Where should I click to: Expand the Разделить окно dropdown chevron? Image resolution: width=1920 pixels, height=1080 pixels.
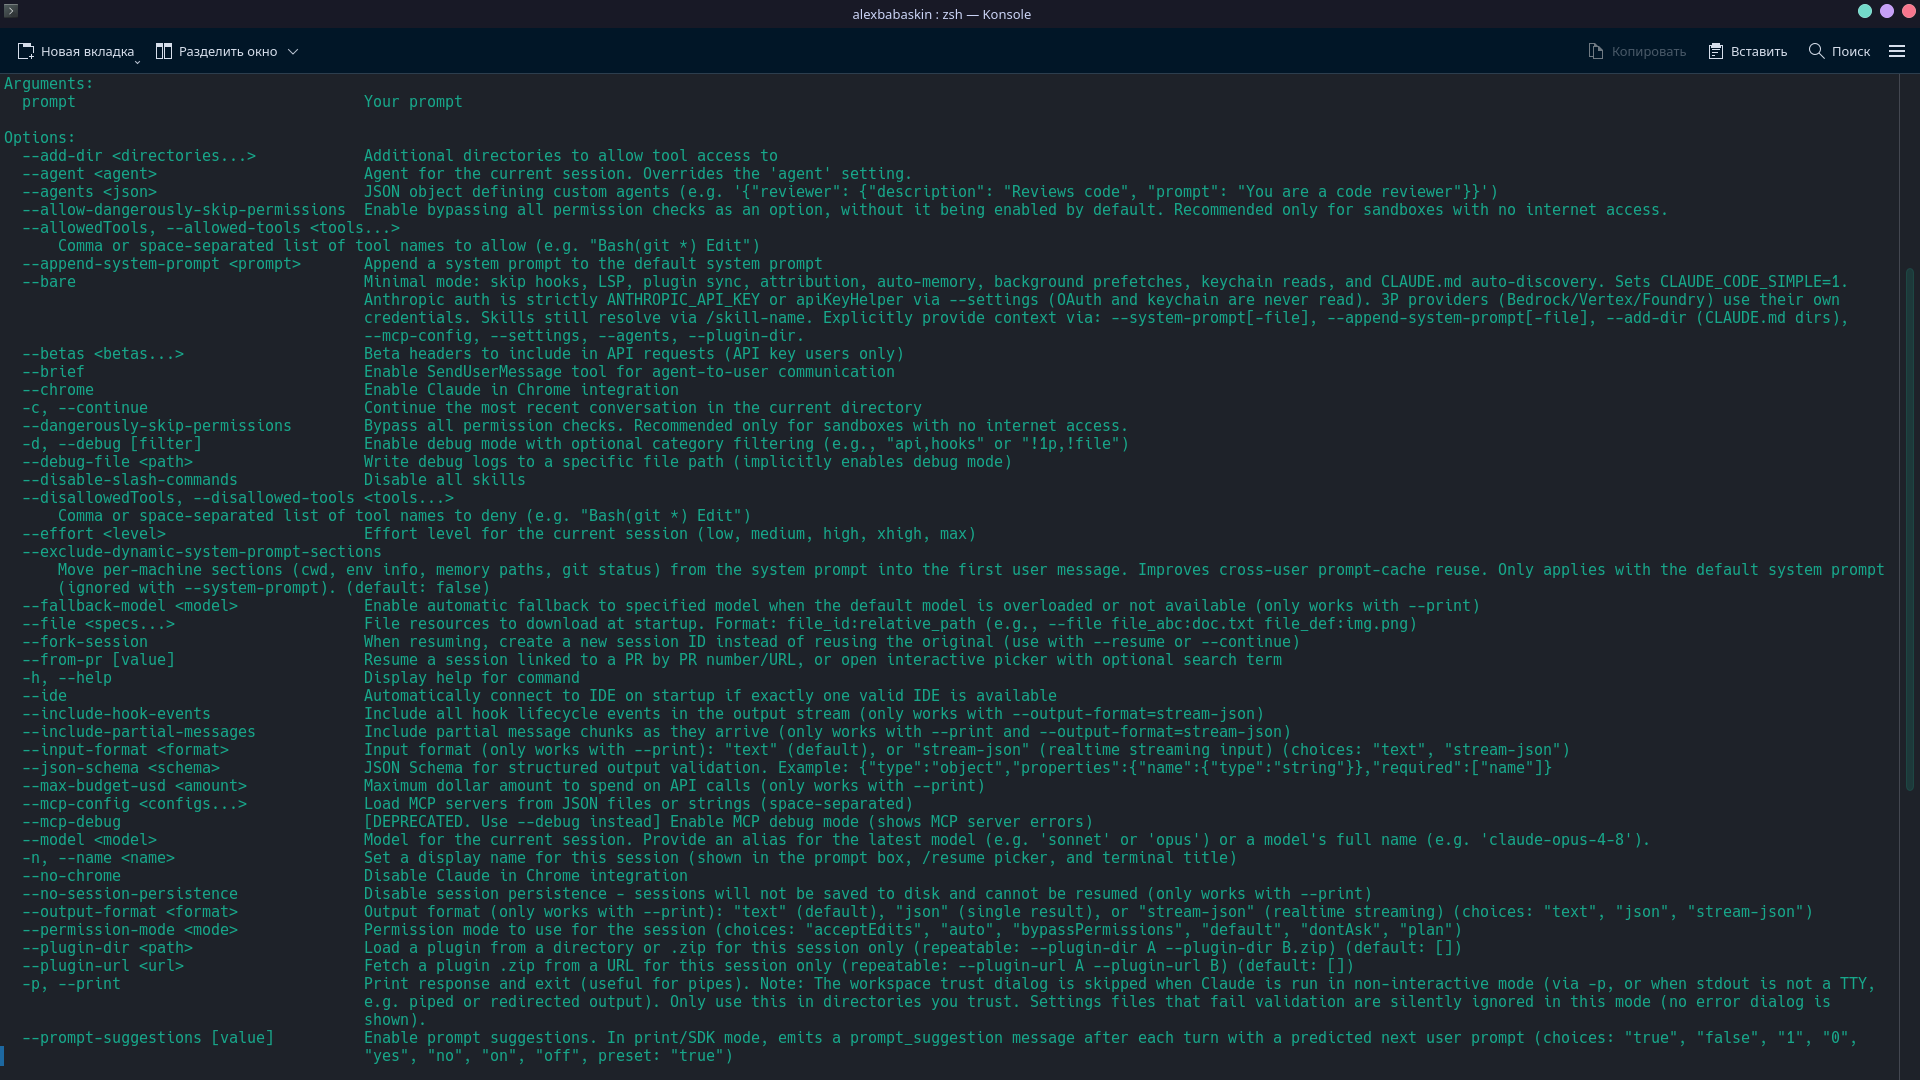click(x=293, y=51)
